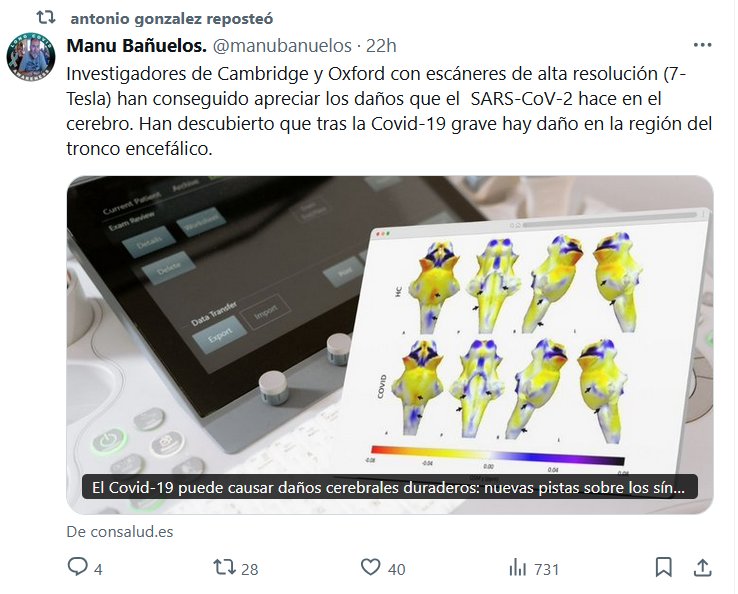Open the three-dot more options menu
Viewport: 738px width, 594px height.
point(703,45)
